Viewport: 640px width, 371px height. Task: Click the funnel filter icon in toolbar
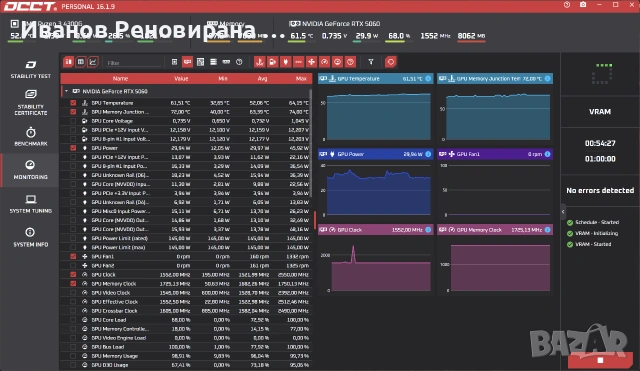click(371, 62)
